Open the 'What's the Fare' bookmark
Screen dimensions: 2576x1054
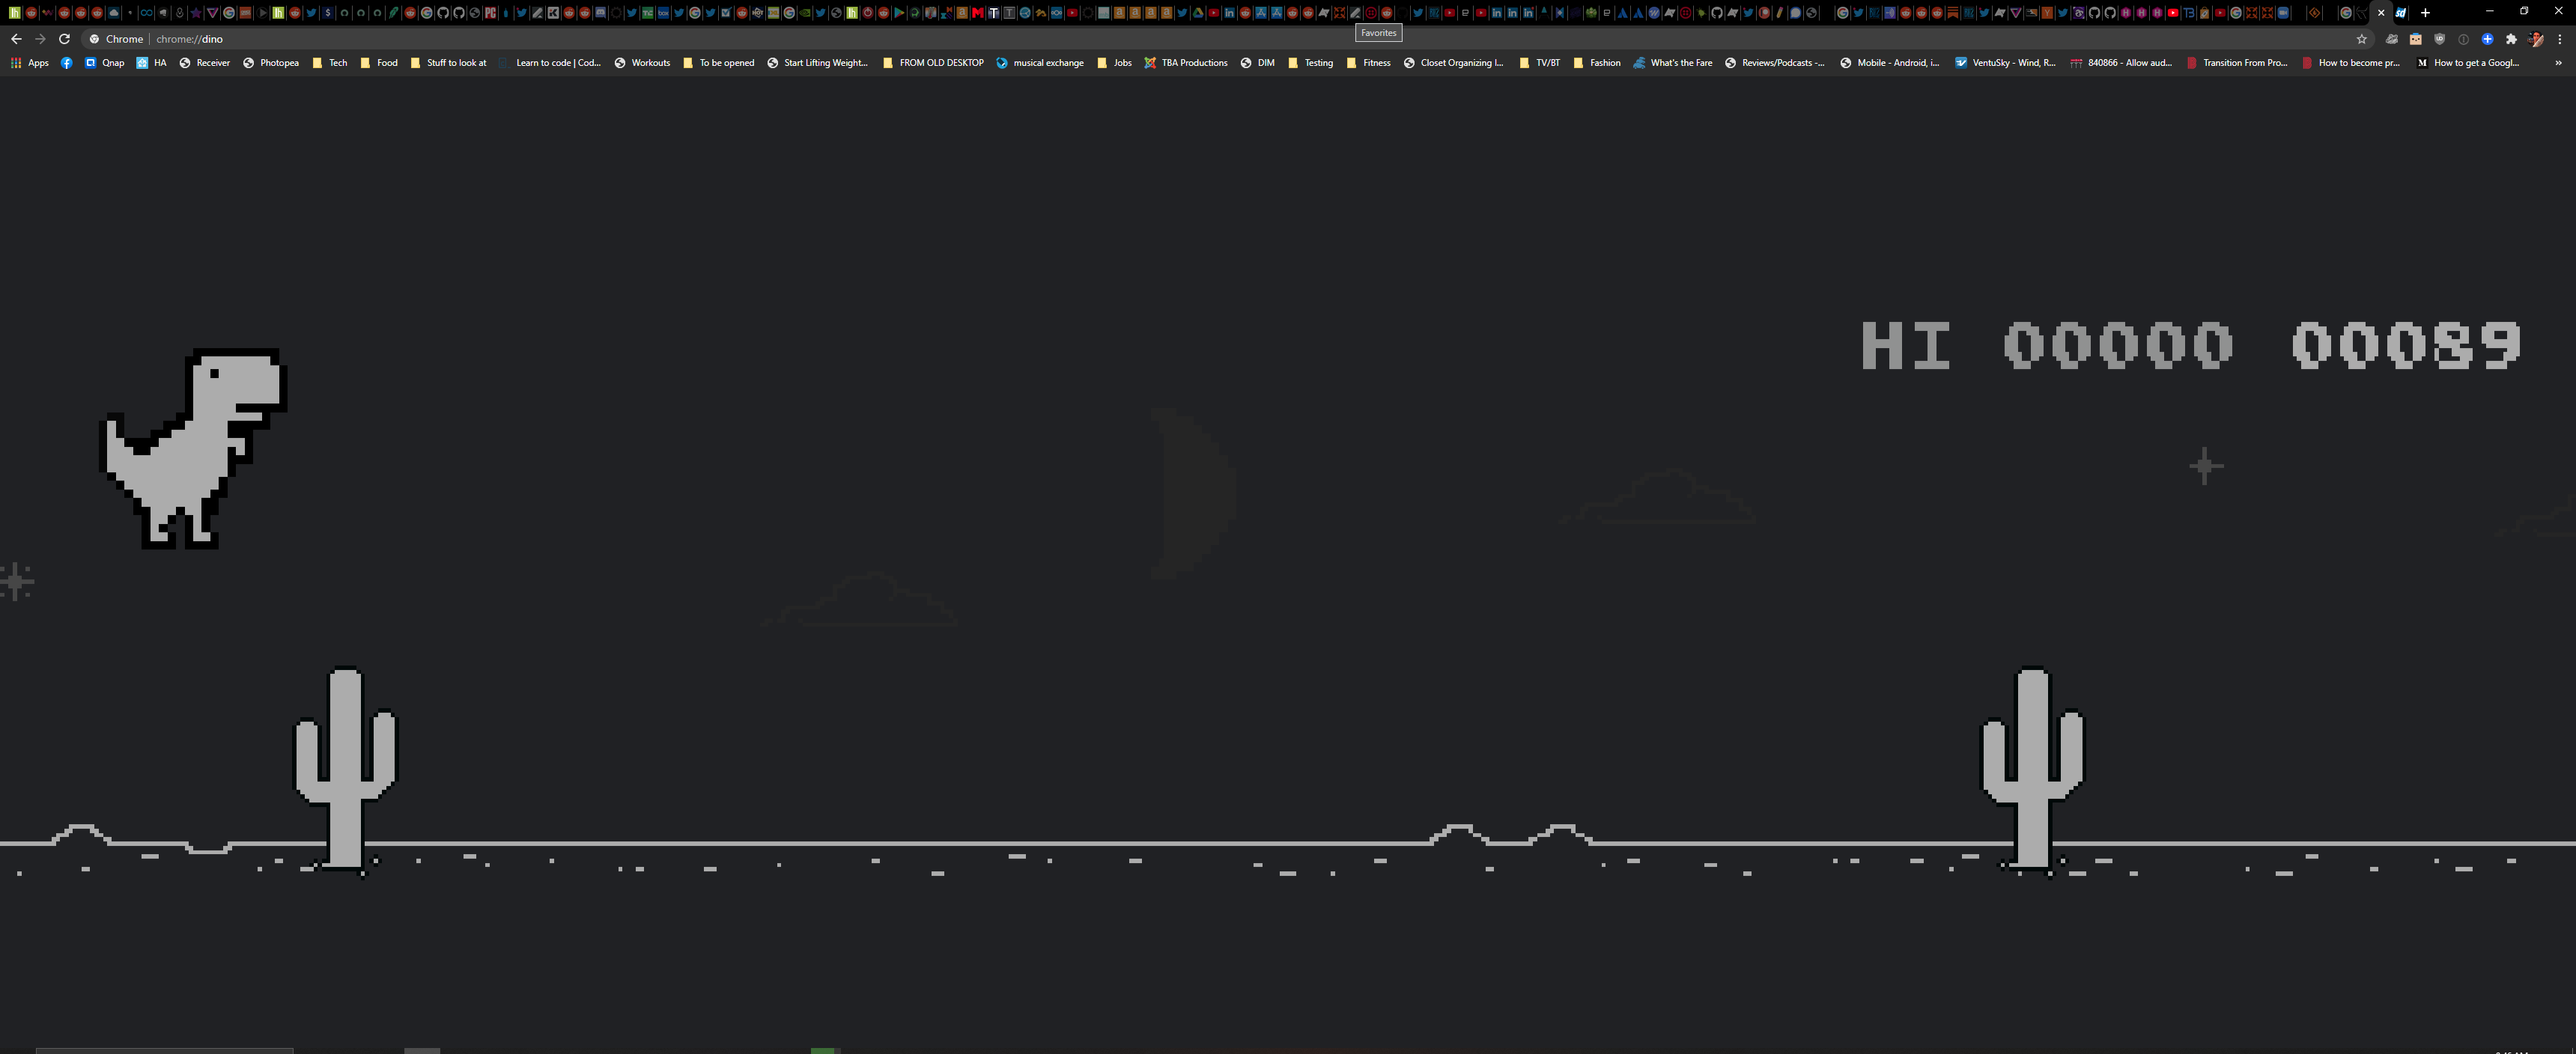click(1672, 63)
